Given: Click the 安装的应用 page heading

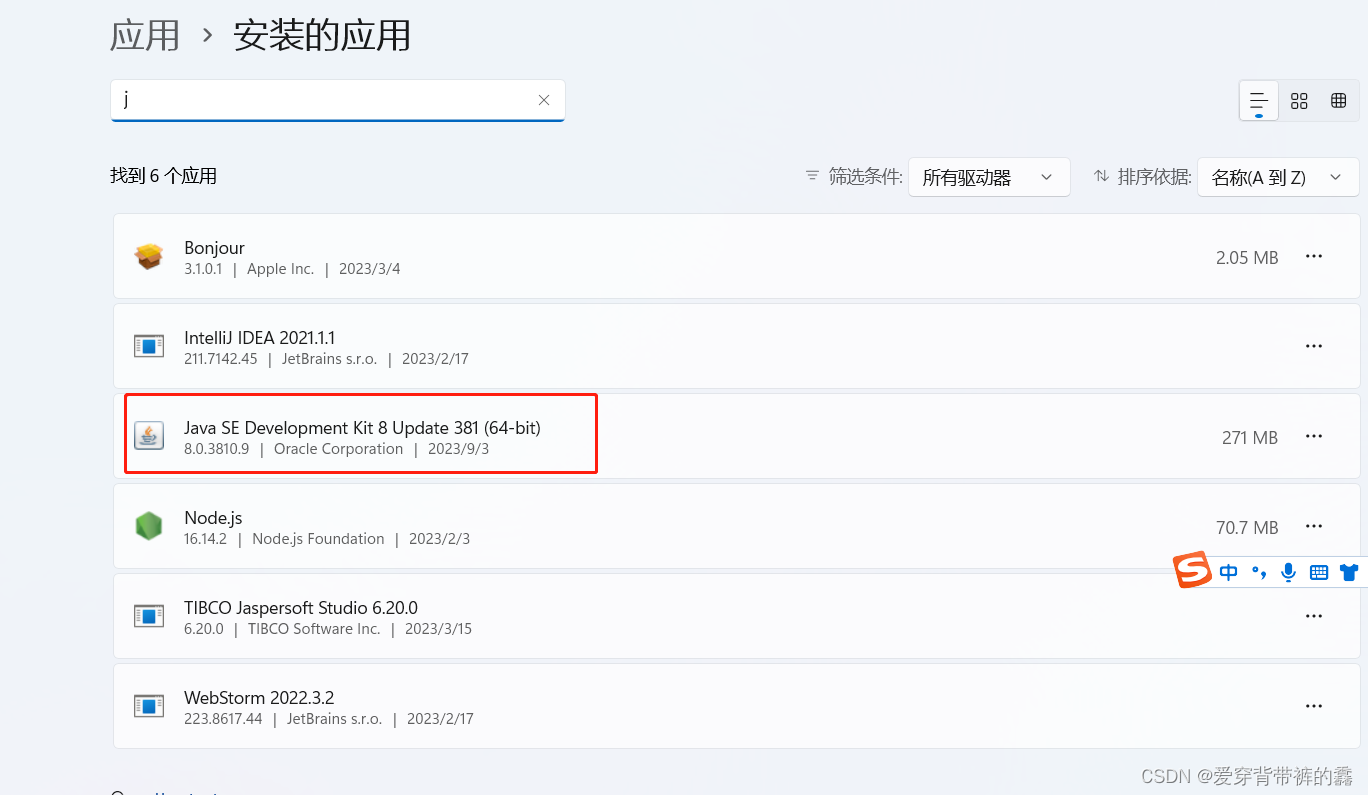Looking at the screenshot, I should 322,36.
